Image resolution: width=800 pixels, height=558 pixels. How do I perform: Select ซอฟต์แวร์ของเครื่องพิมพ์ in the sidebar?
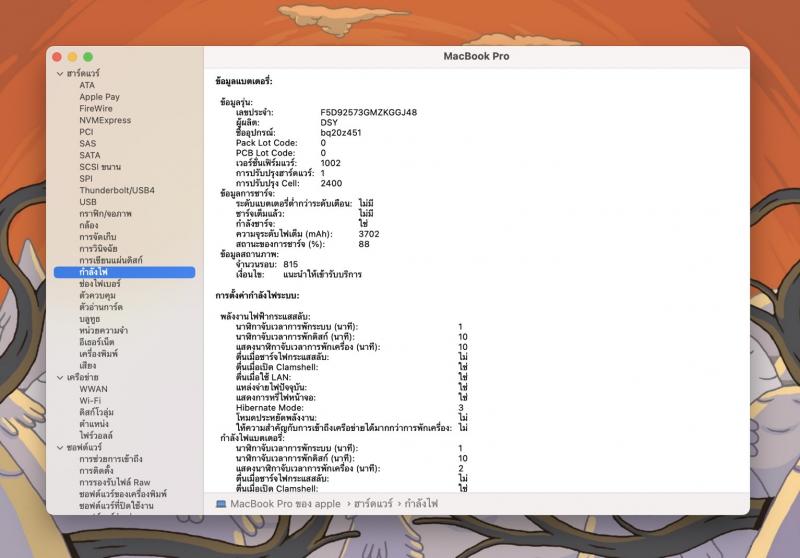[122, 494]
